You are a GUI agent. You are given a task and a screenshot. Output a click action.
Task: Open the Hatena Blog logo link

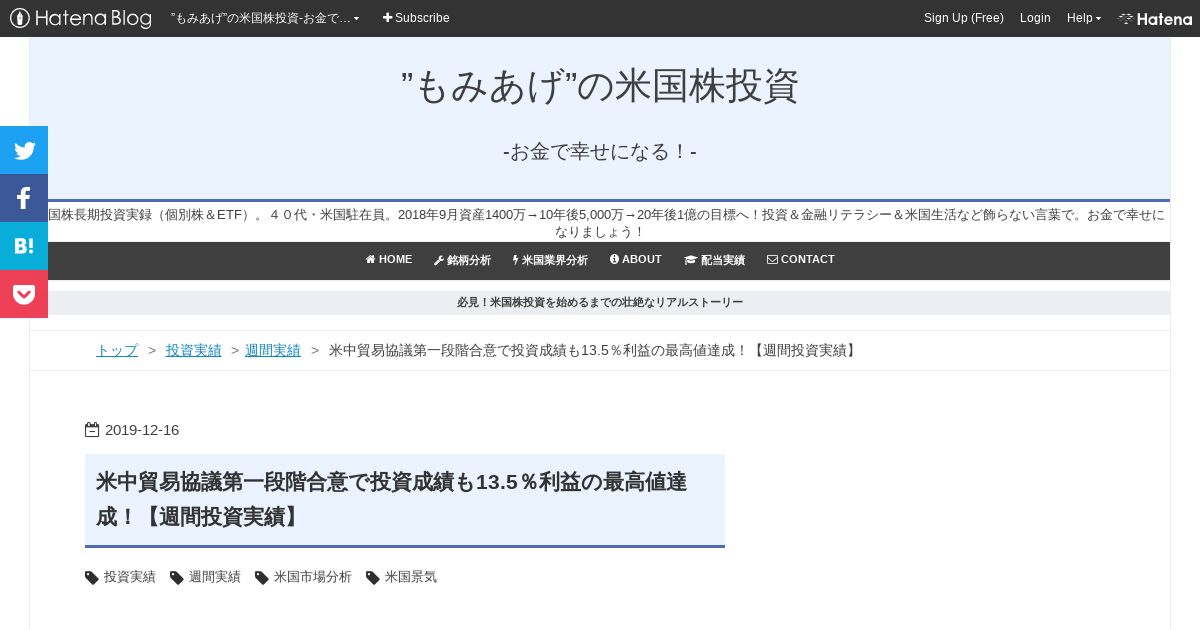tap(81, 18)
